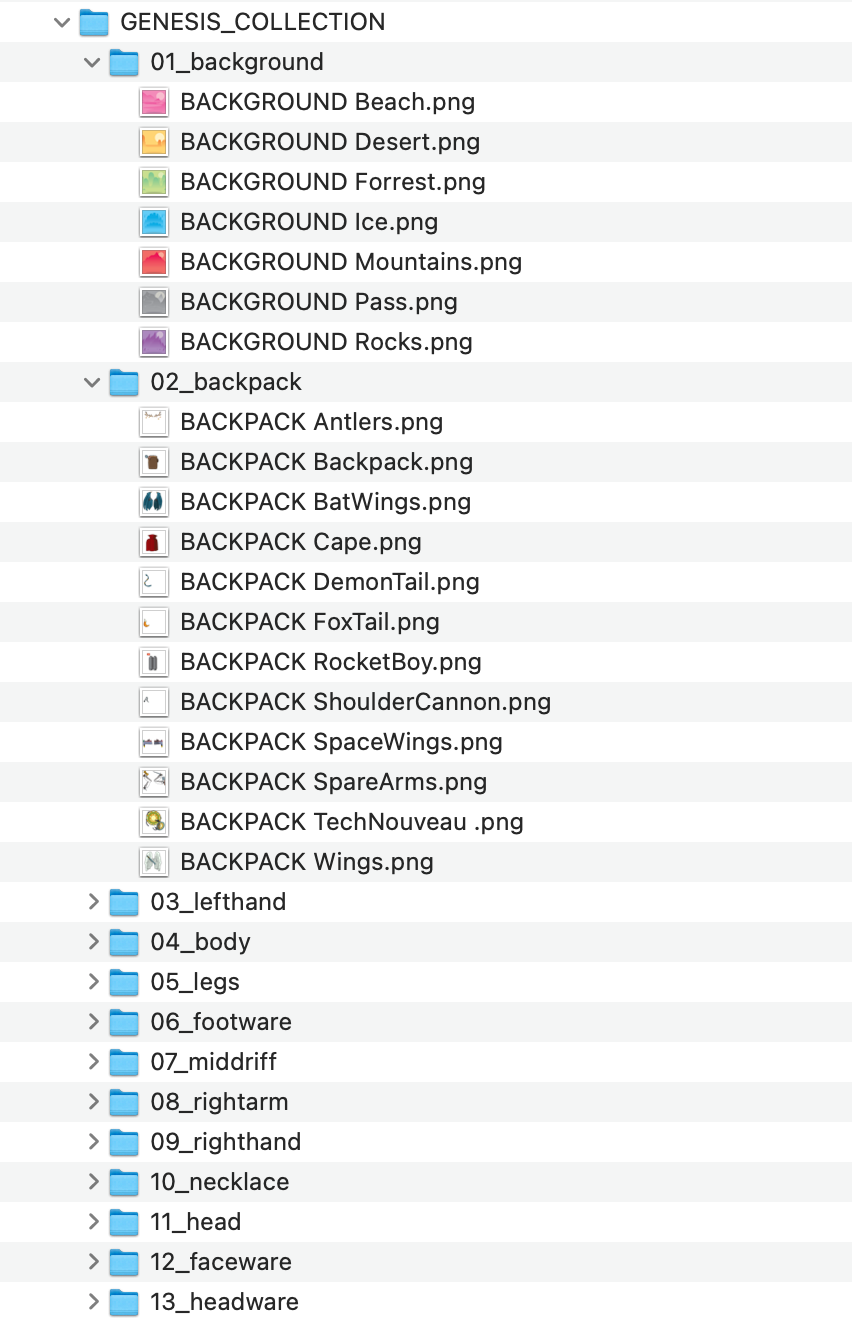Click the BACKPACK Antlers.png file icon
The image size is (852, 1322).
[x=153, y=422]
